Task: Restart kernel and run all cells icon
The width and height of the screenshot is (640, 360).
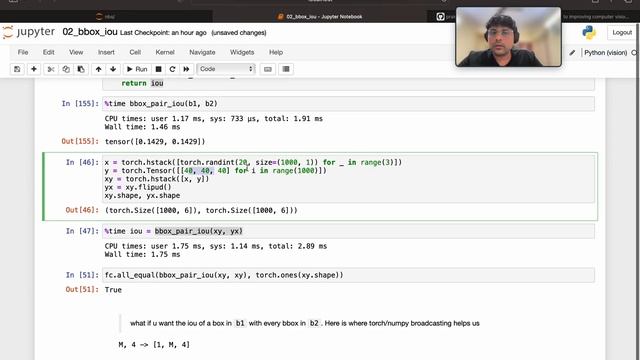Action: pos(186,69)
